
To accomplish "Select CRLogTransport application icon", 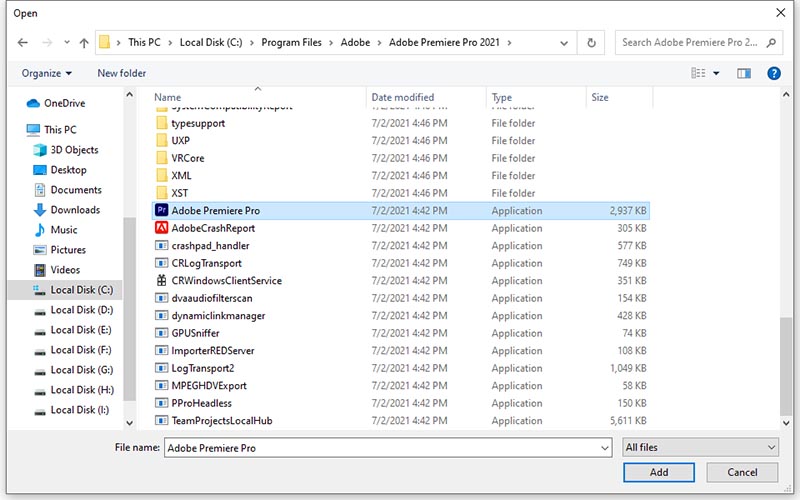I will click(x=162, y=263).
